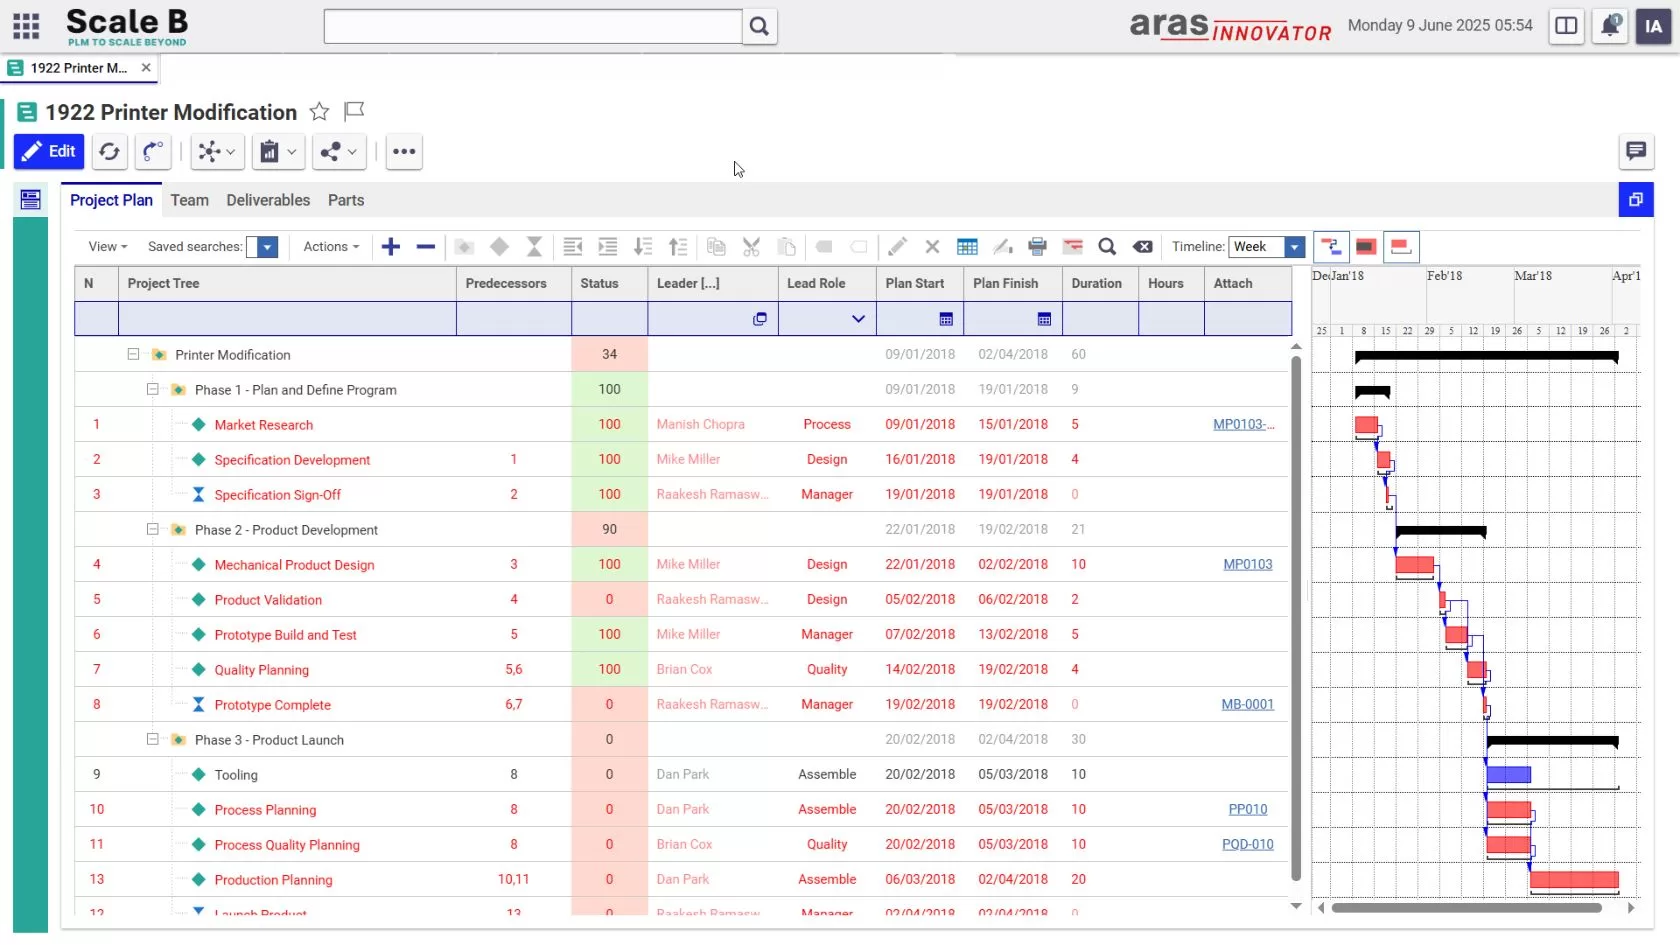Collapse the Phase 2 - Product Development row

pos(152,529)
